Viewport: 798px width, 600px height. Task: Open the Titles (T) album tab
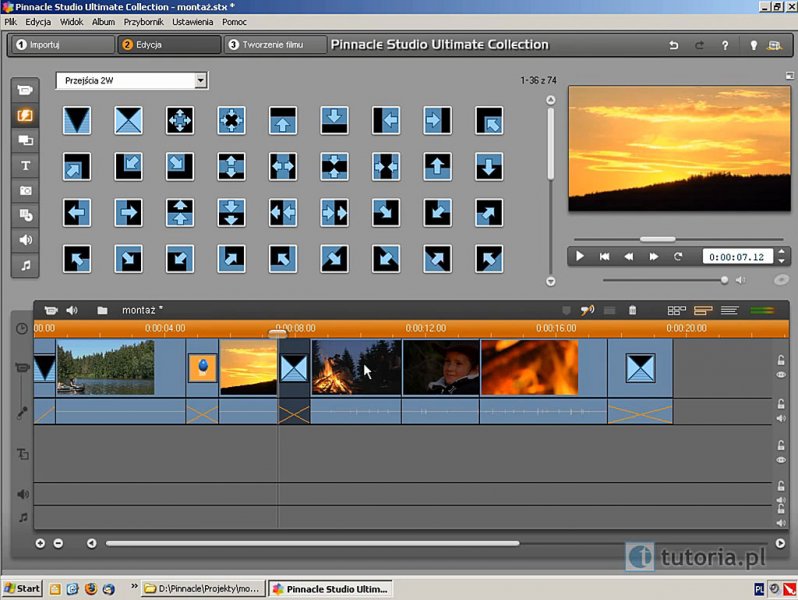coord(25,166)
